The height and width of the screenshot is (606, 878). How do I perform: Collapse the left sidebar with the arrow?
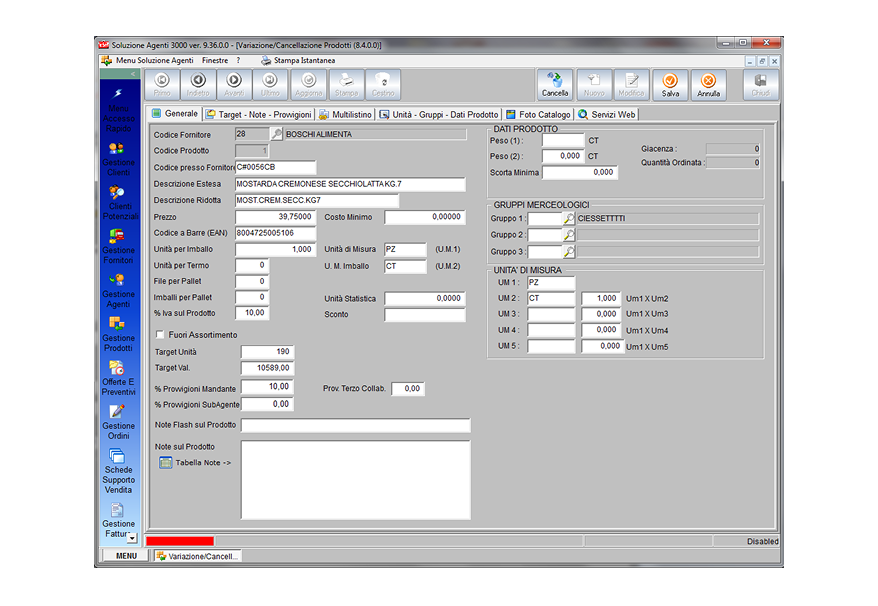132,74
